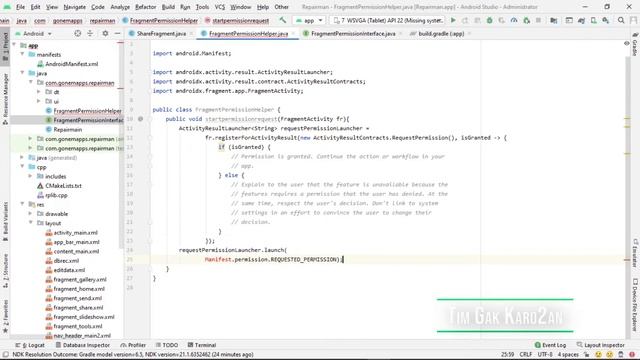Open the VCS menu

pyautogui.click(x=220, y=7)
